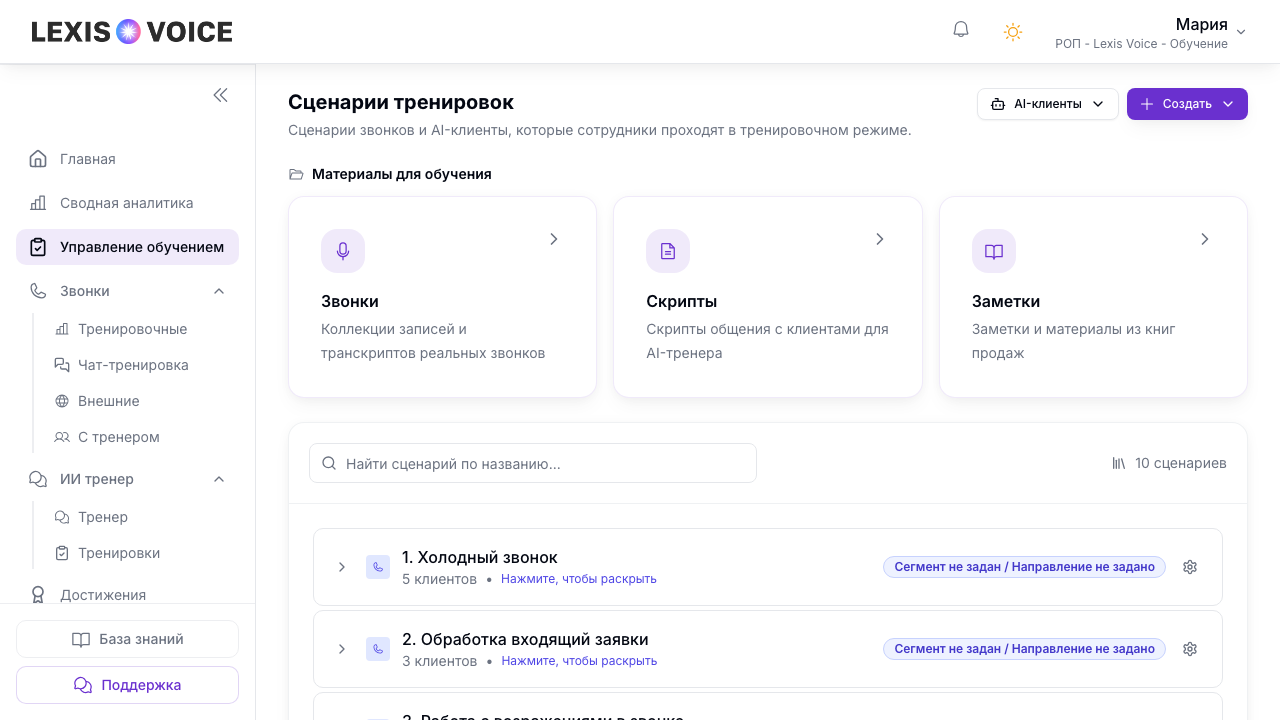Click search magnifier icon in scenario search

[x=328, y=463]
